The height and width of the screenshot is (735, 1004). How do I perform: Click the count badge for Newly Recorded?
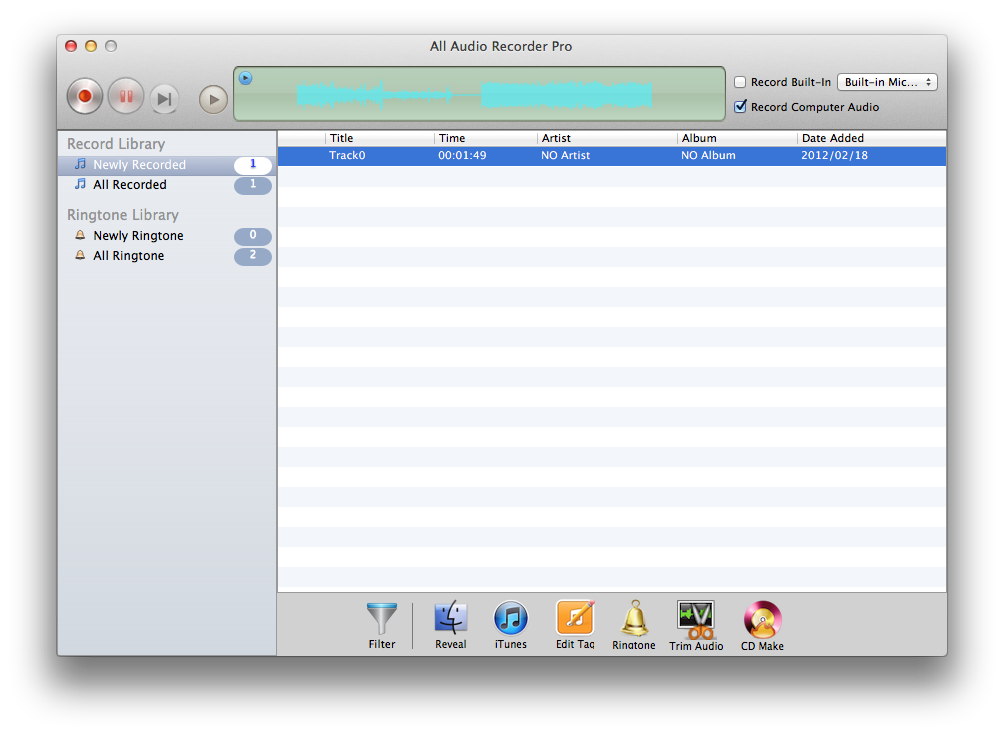pyautogui.click(x=253, y=165)
